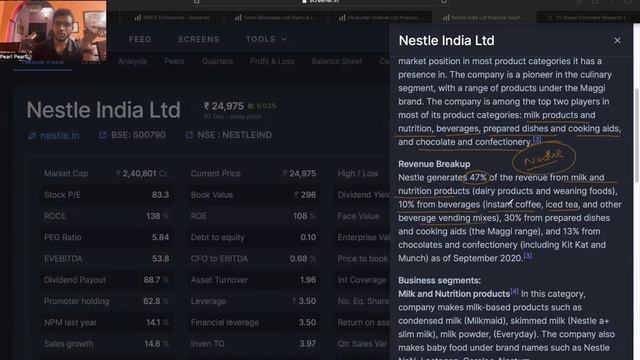Click the EVEBITDA value 53.8

pos(160,259)
